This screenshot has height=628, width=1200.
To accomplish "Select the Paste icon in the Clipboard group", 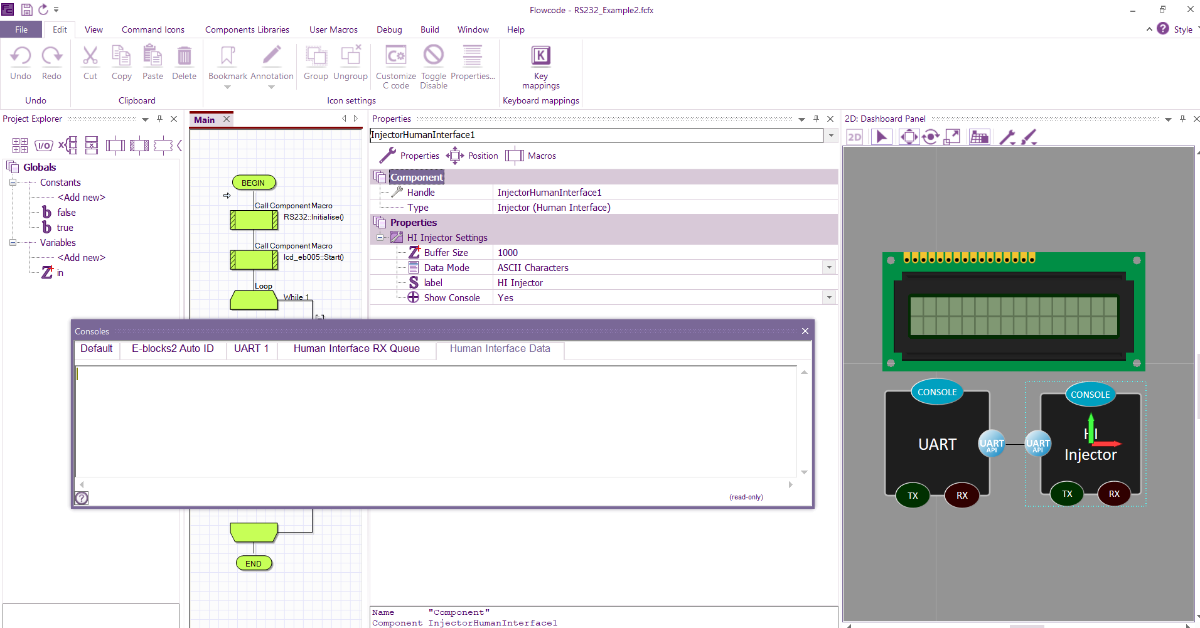I will (x=152, y=62).
